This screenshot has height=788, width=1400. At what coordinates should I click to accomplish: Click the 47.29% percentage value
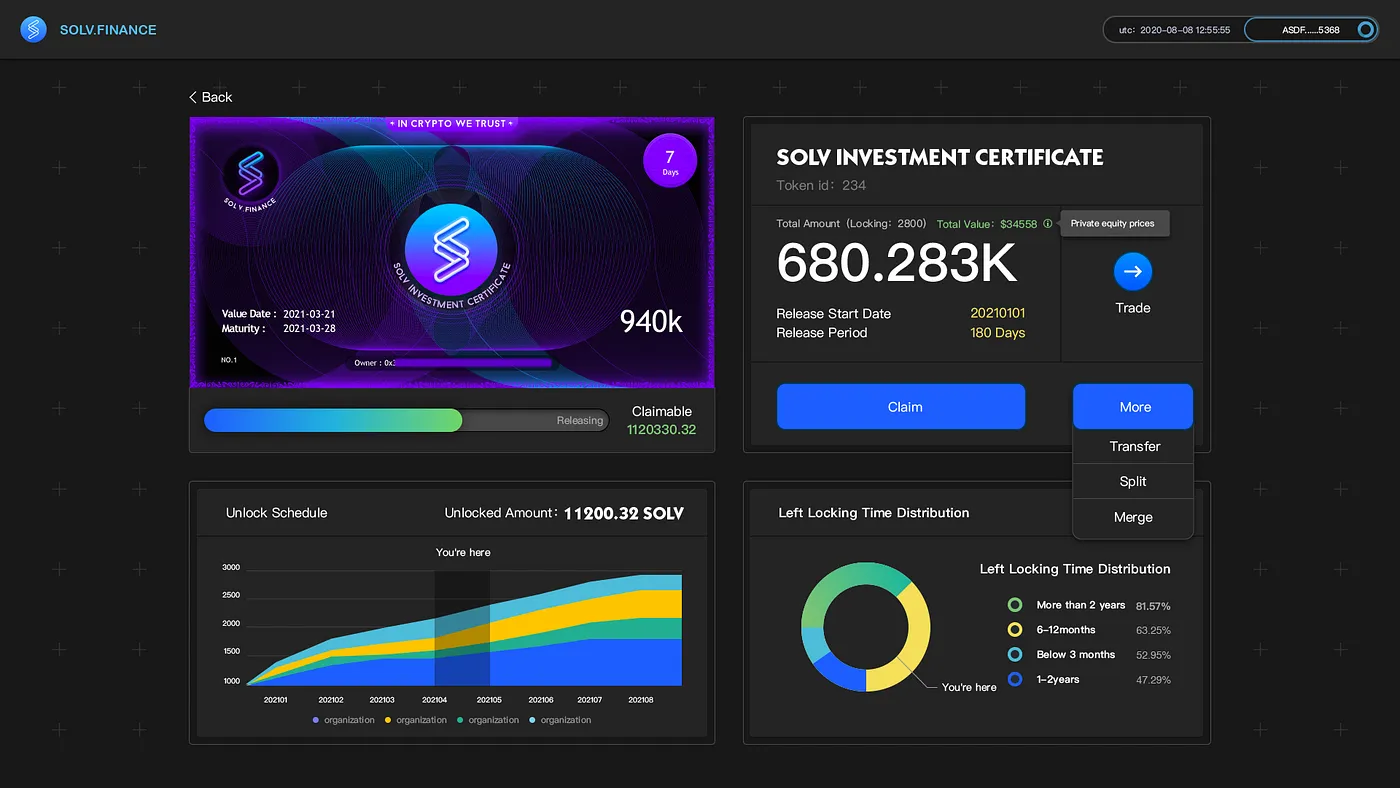1153,680
